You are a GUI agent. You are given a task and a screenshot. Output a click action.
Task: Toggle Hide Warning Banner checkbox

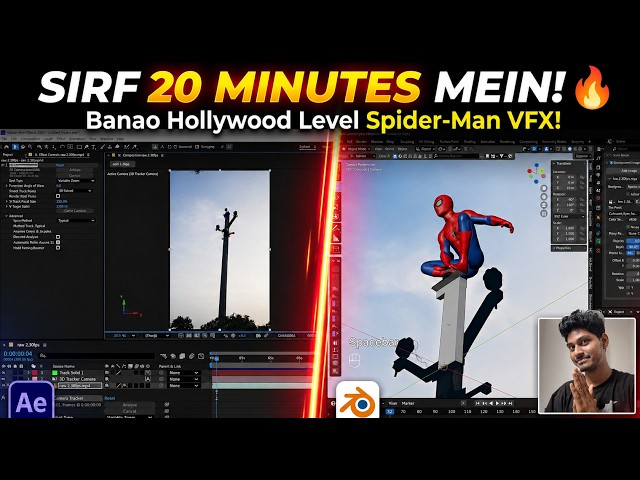58,247
